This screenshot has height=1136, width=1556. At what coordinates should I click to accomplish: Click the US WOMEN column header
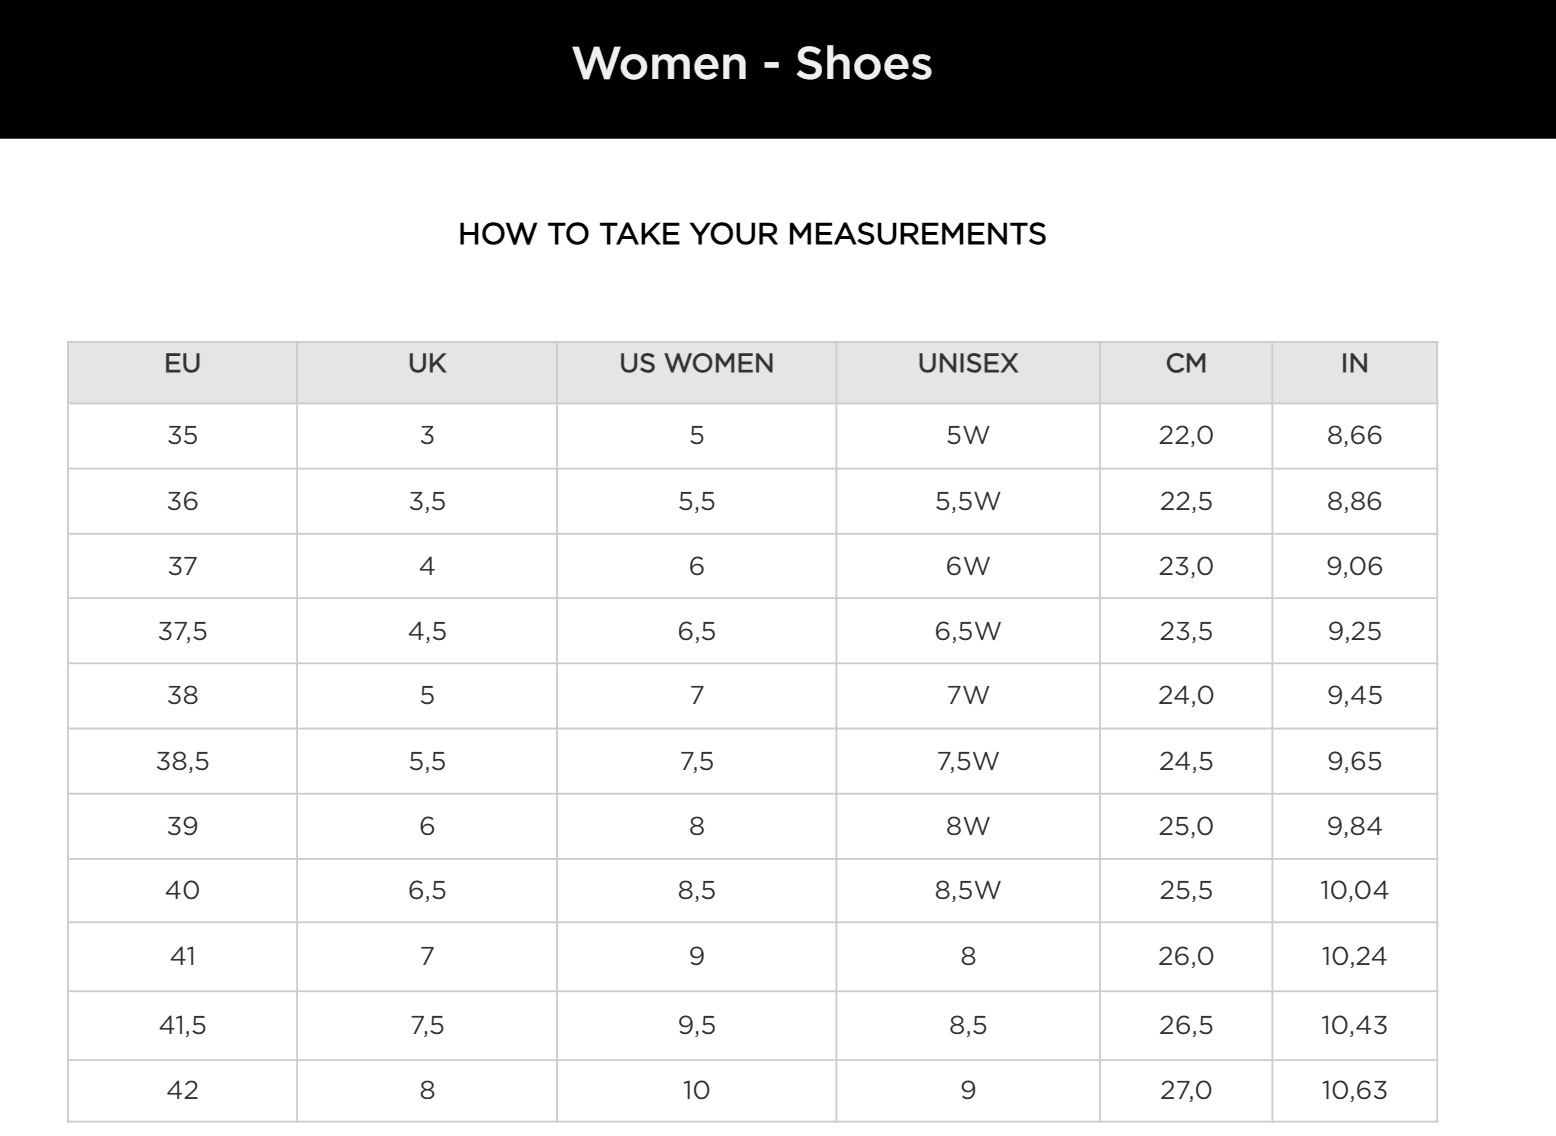(696, 364)
